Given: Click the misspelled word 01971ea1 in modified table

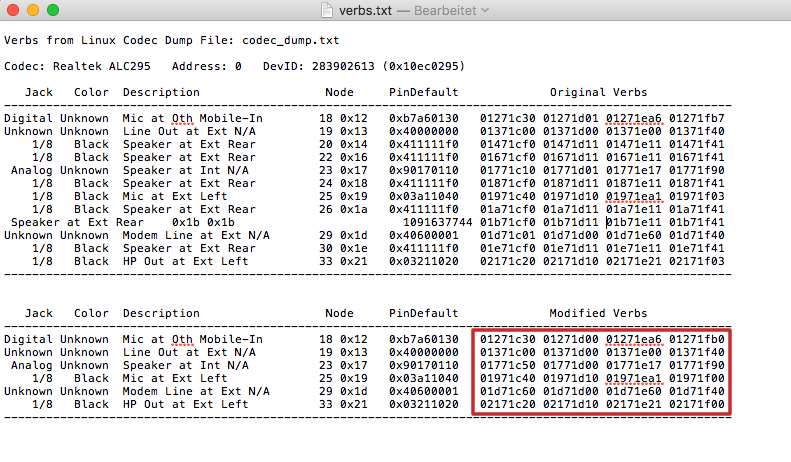Looking at the screenshot, I should pyautogui.click(x=634, y=378).
